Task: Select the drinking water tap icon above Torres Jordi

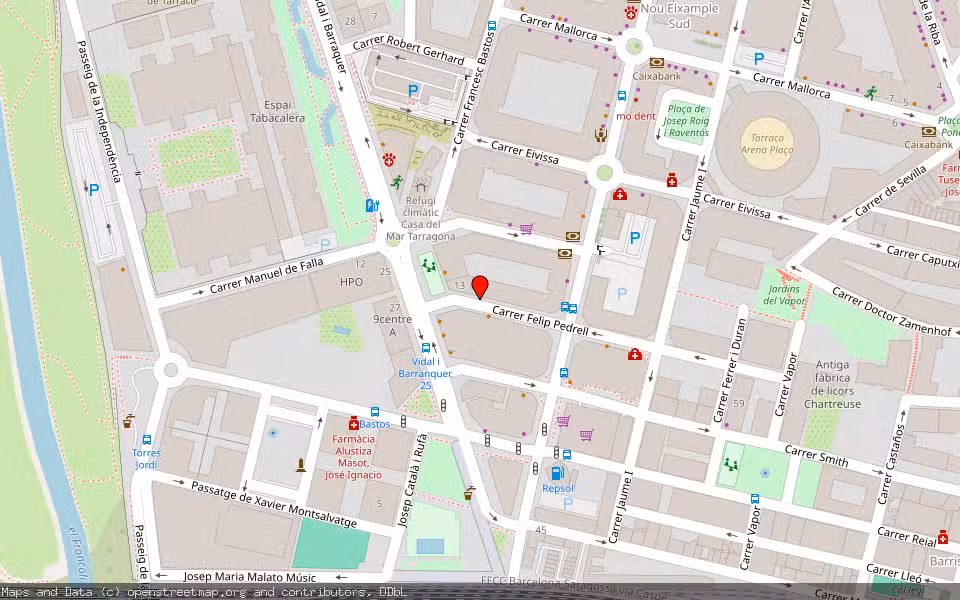Action: point(128,422)
